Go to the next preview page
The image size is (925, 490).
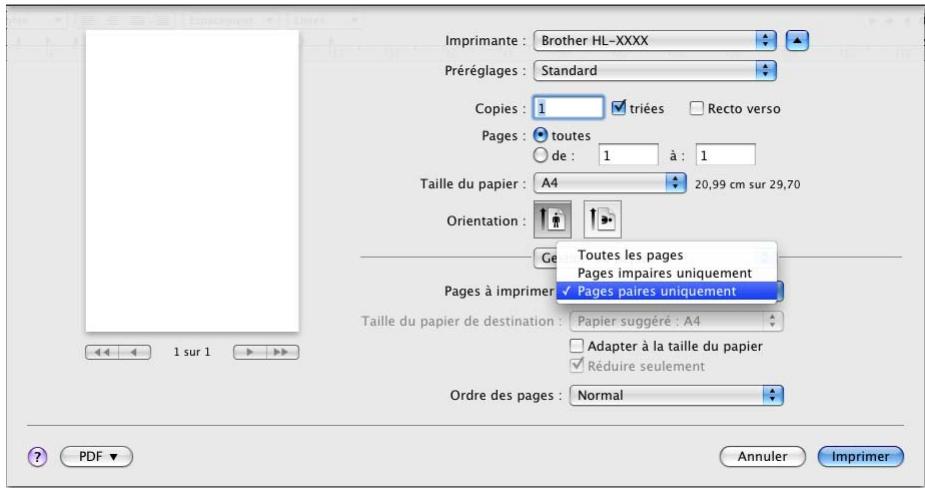[x=250, y=352]
